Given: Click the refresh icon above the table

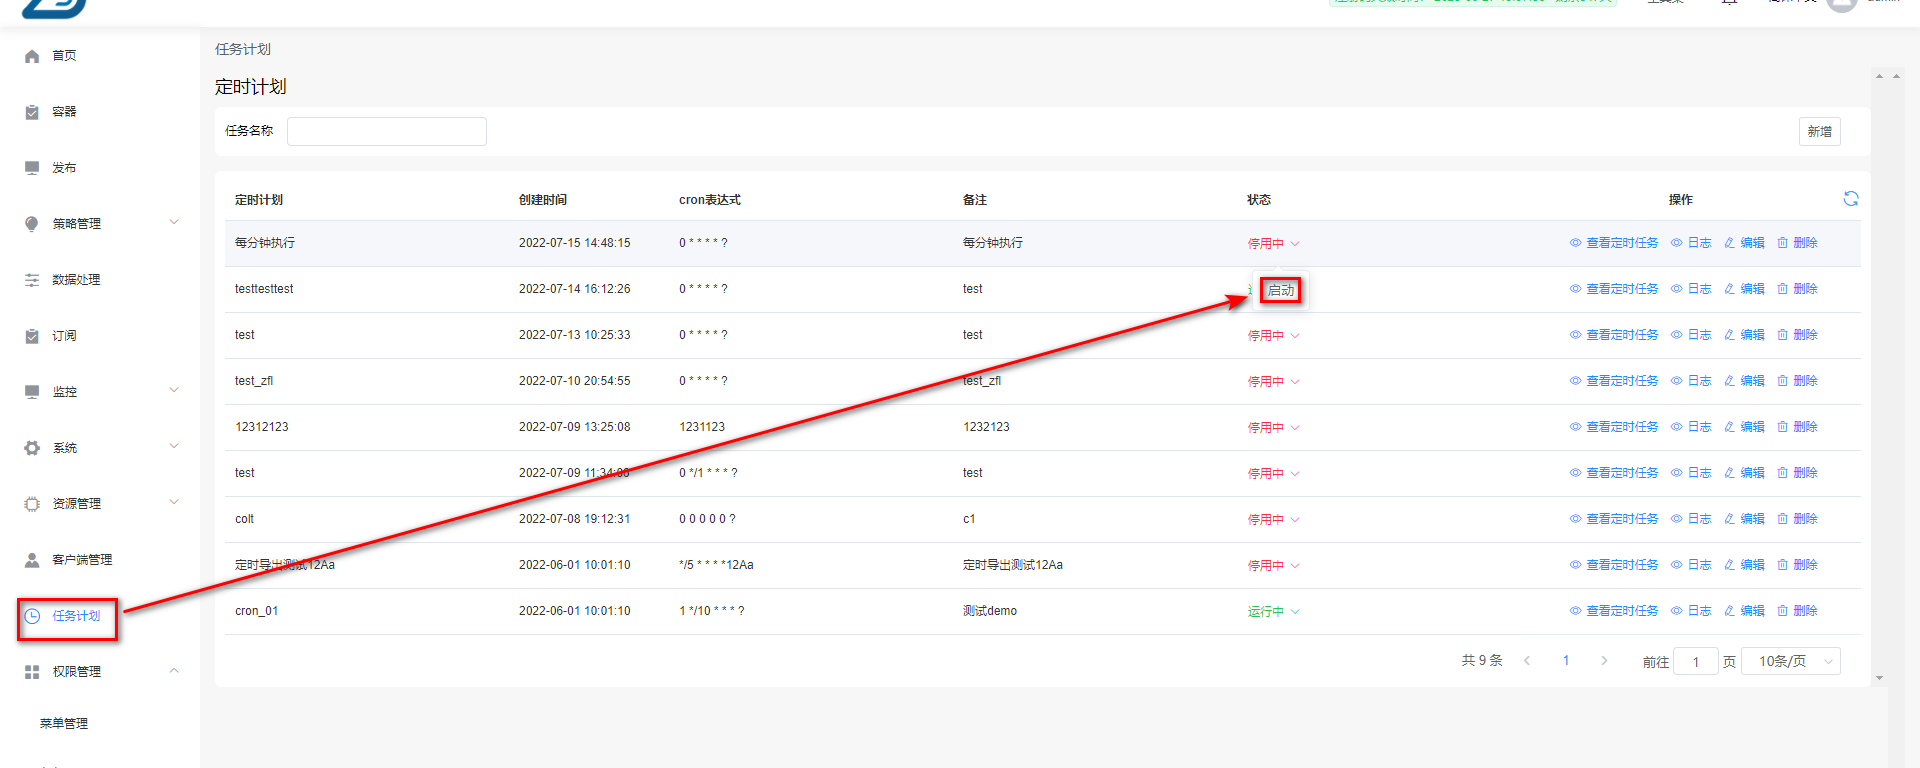Looking at the screenshot, I should pos(1850,199).
